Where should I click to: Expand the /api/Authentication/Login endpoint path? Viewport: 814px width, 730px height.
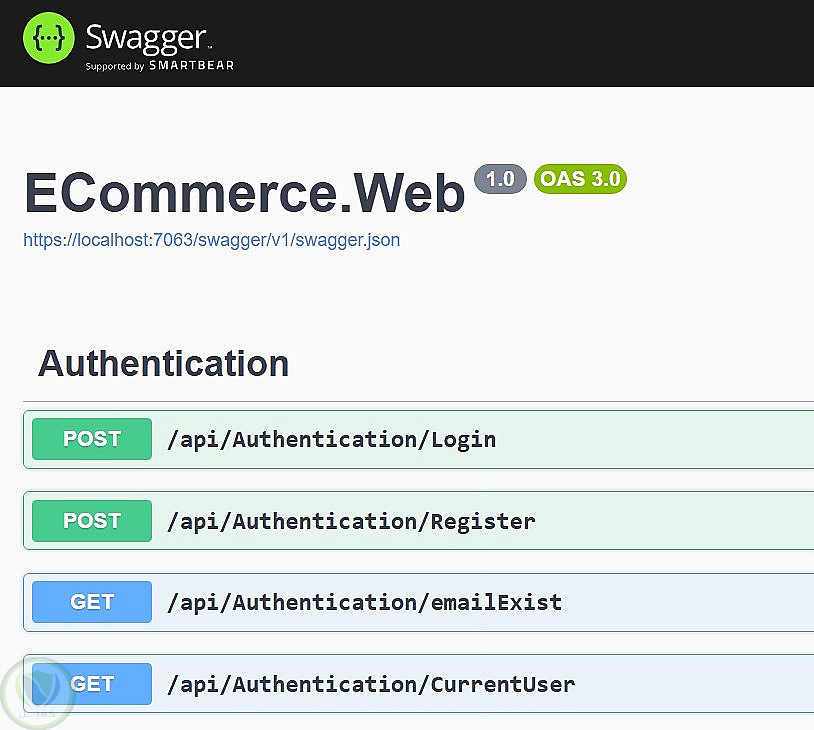click(331, 439)
